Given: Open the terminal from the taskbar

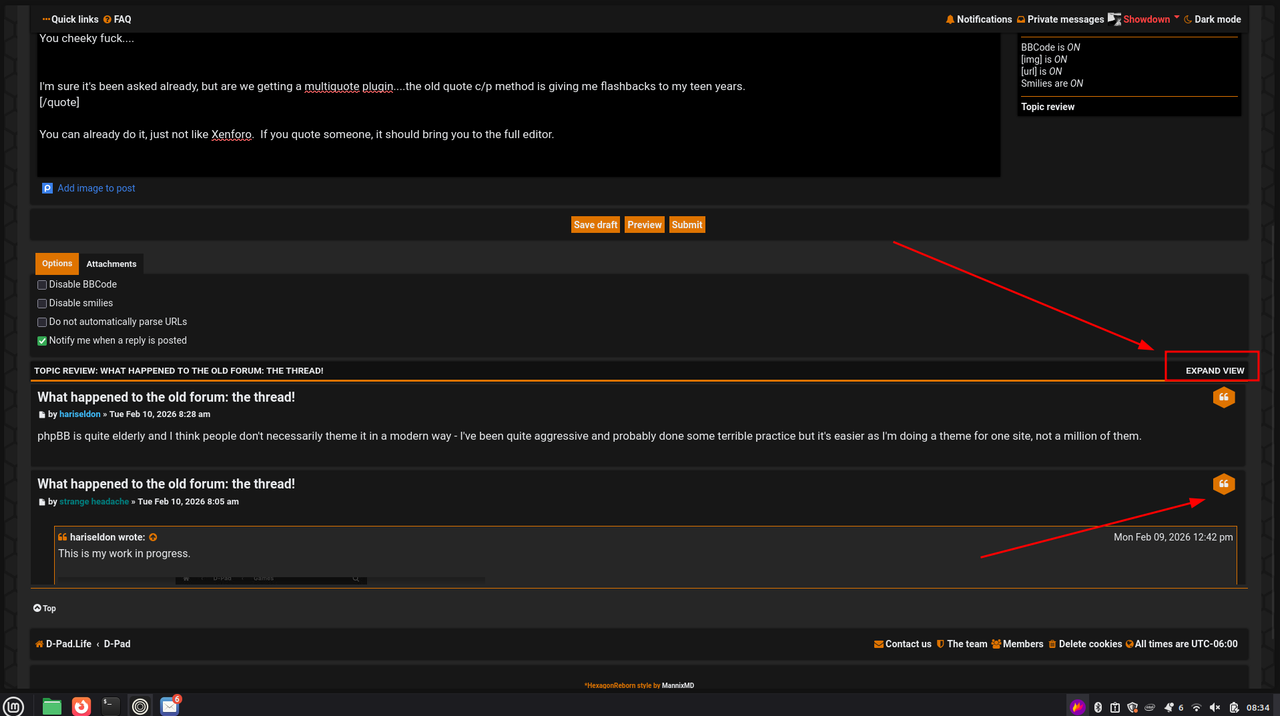Looking at the screenshot, I should pyautogui.click(x=111, y=706).
